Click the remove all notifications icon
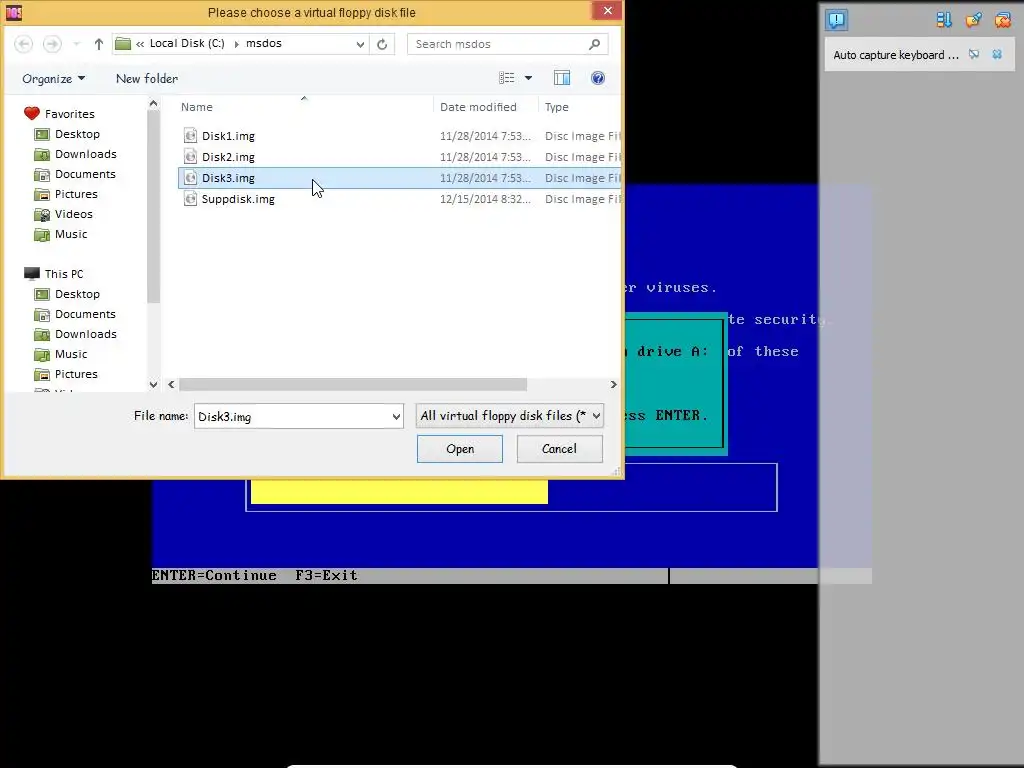The width and height of the screenshot is (1024, 768). pyautogui.click(x=1003, y=20)
